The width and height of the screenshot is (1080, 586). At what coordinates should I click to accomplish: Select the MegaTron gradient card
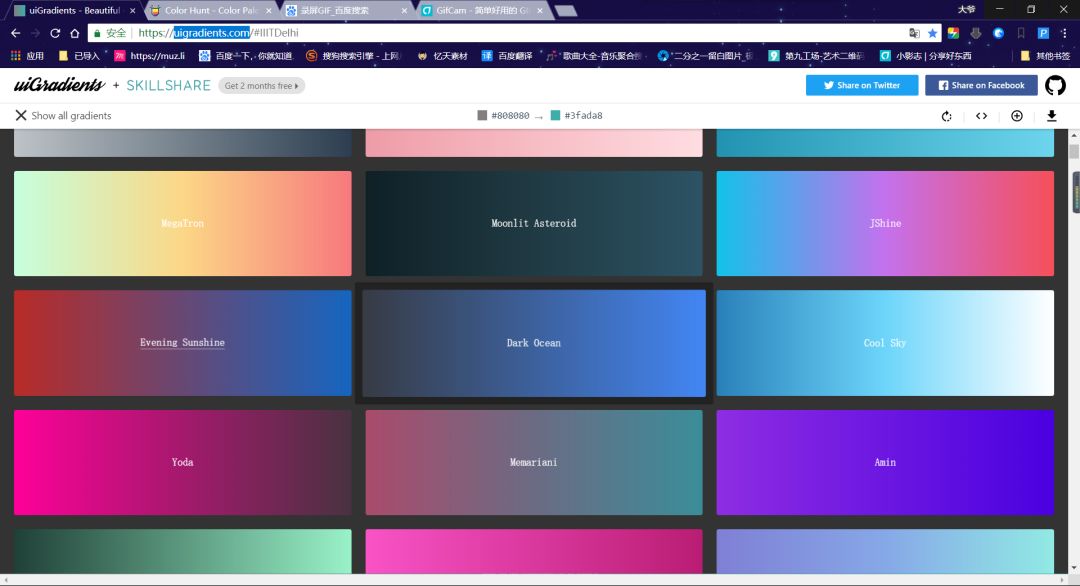tap(183, 223)
